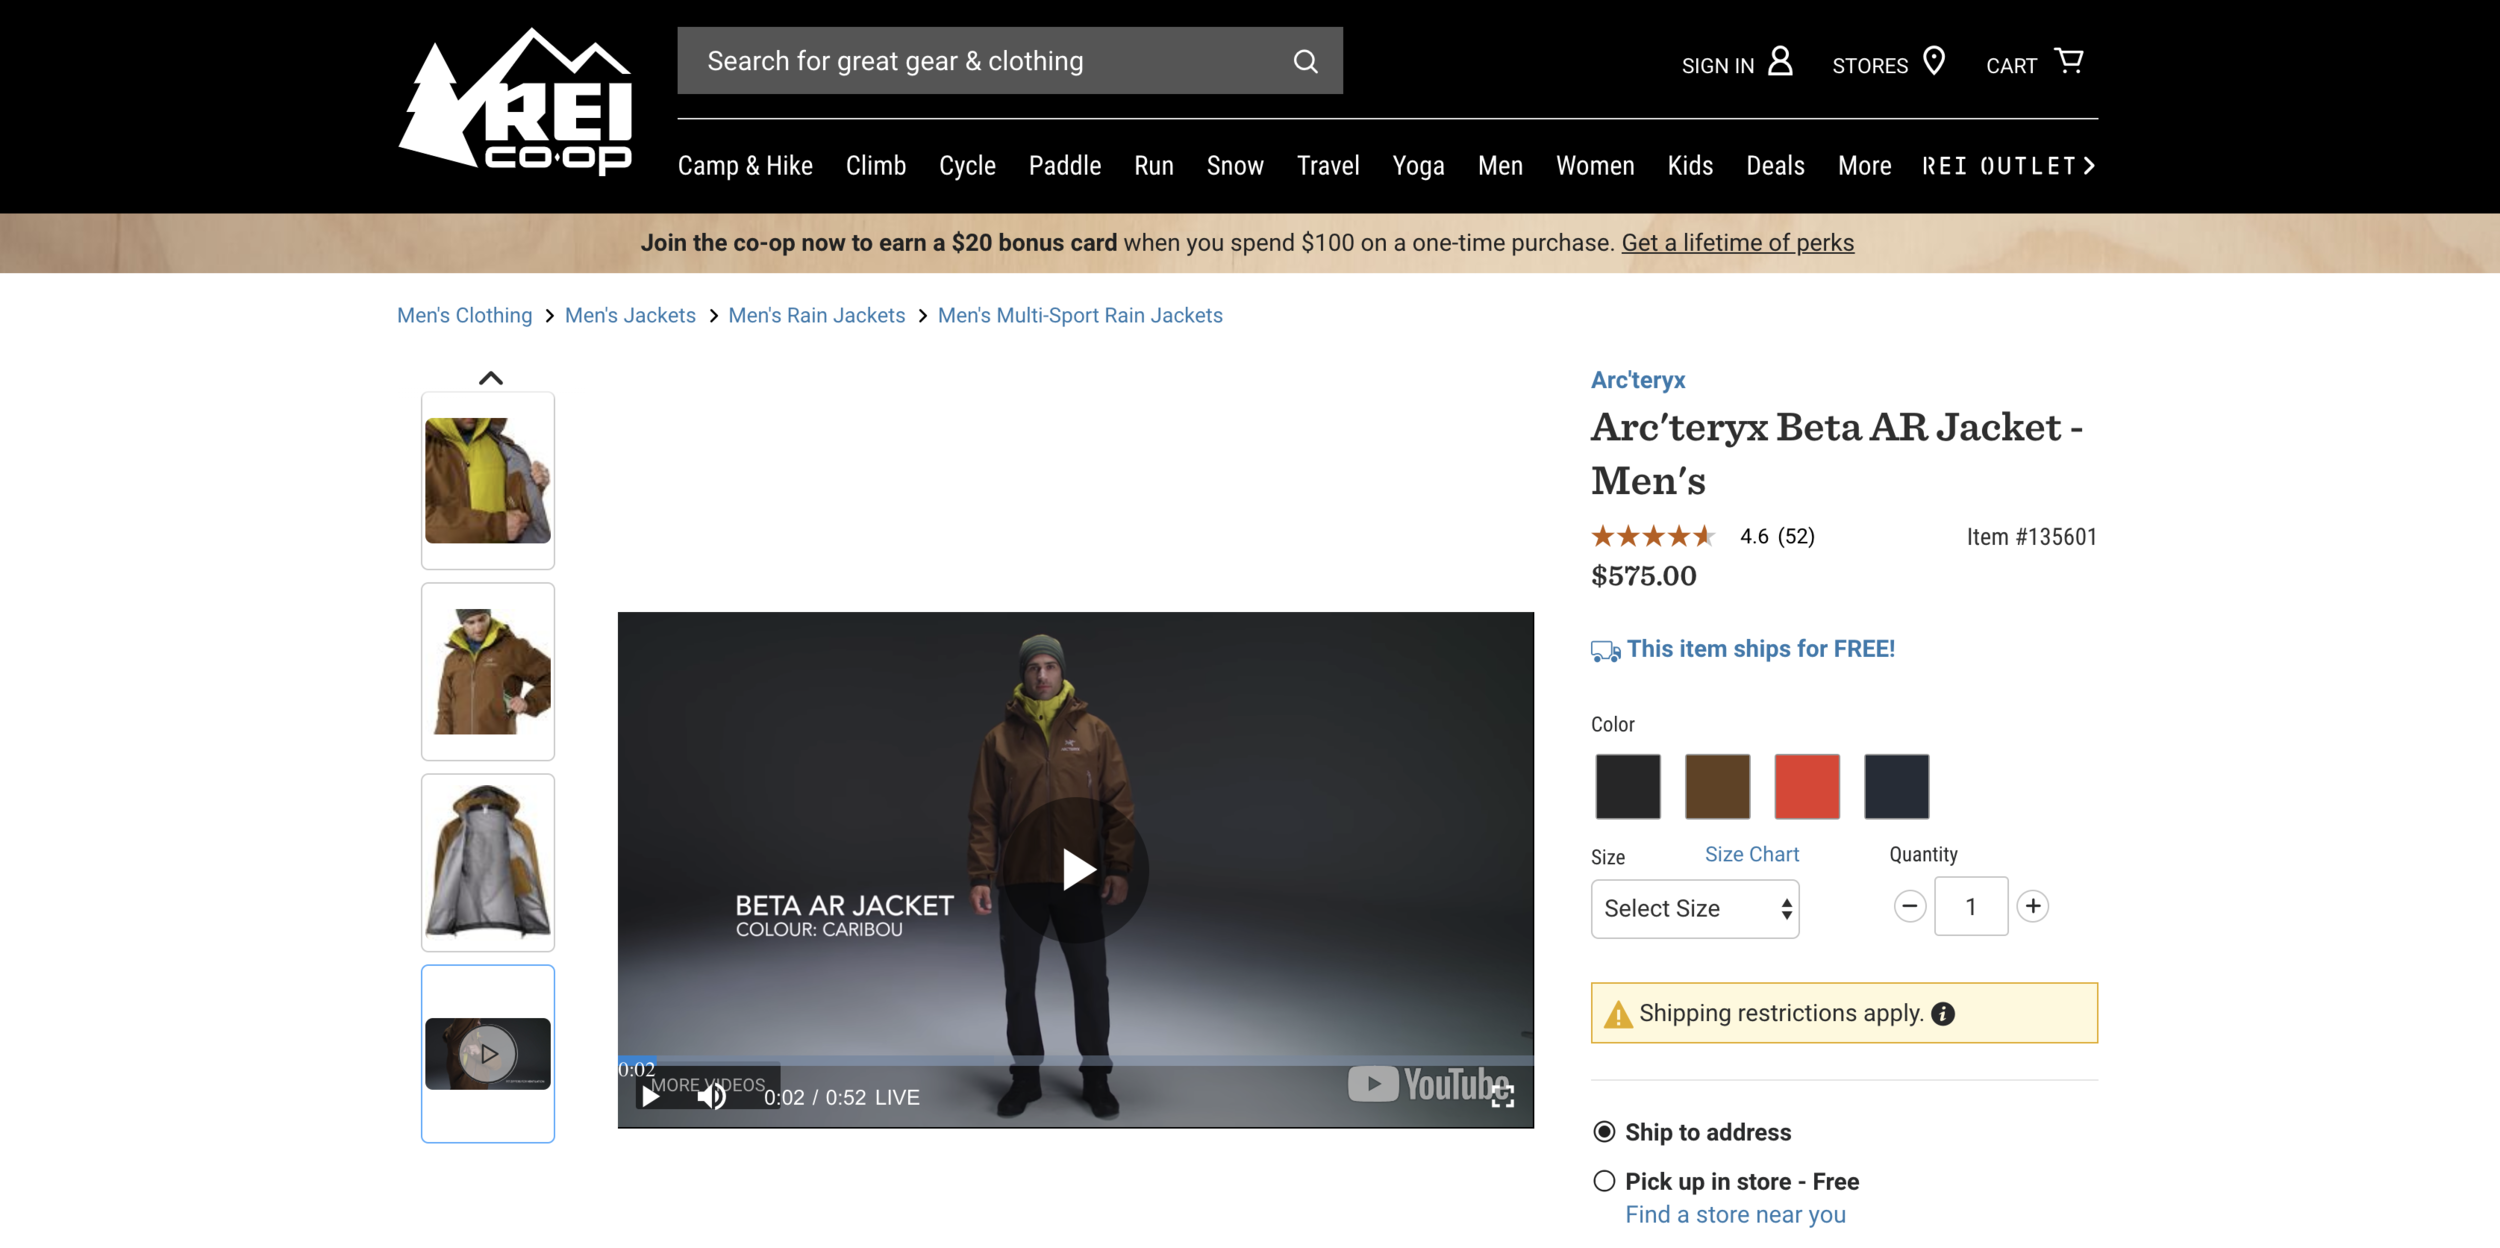Image resolution: width=2500 pixels, height=1248 pixels.
Task: Click the quantity number field
Action: pos(1970,907)
